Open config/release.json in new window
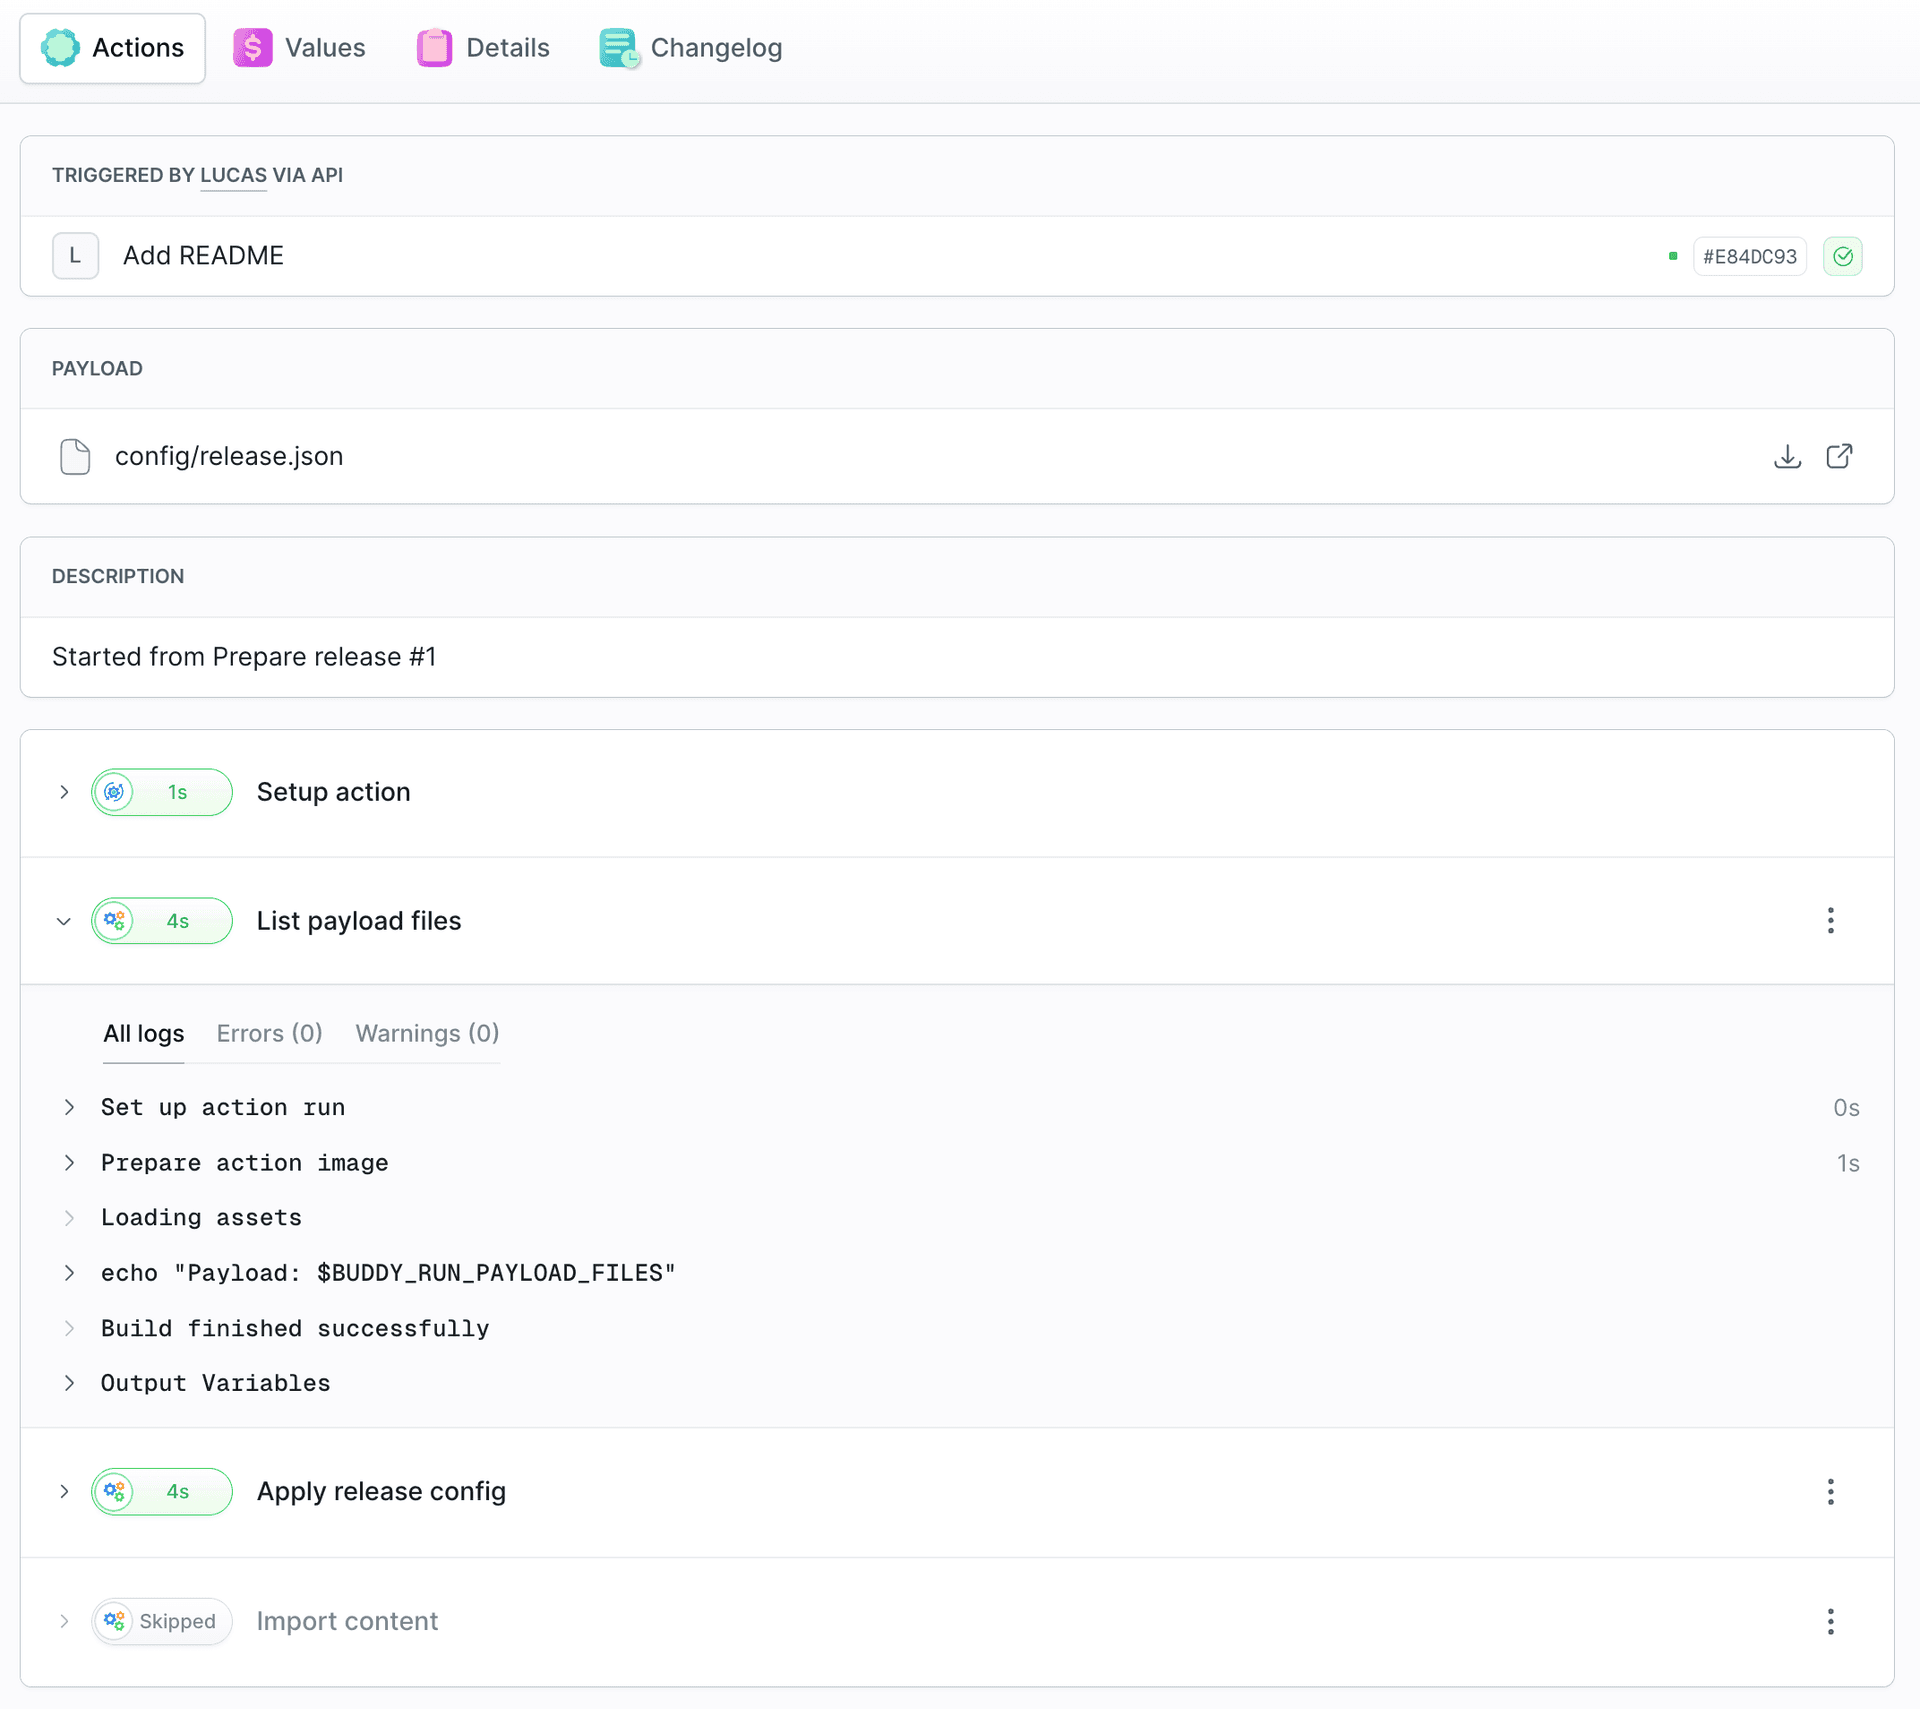 1839,457
